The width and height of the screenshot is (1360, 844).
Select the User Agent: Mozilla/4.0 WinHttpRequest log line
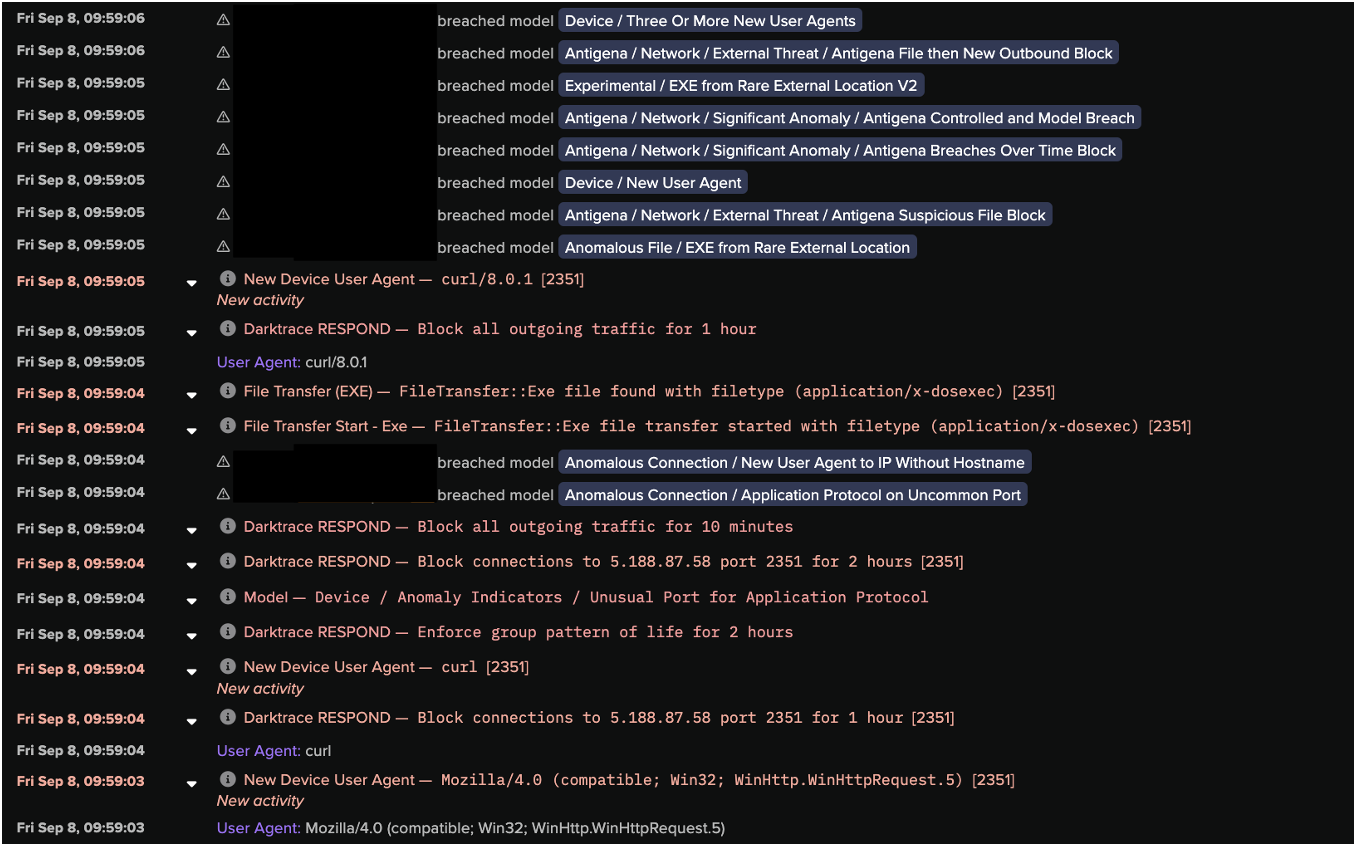471,828
